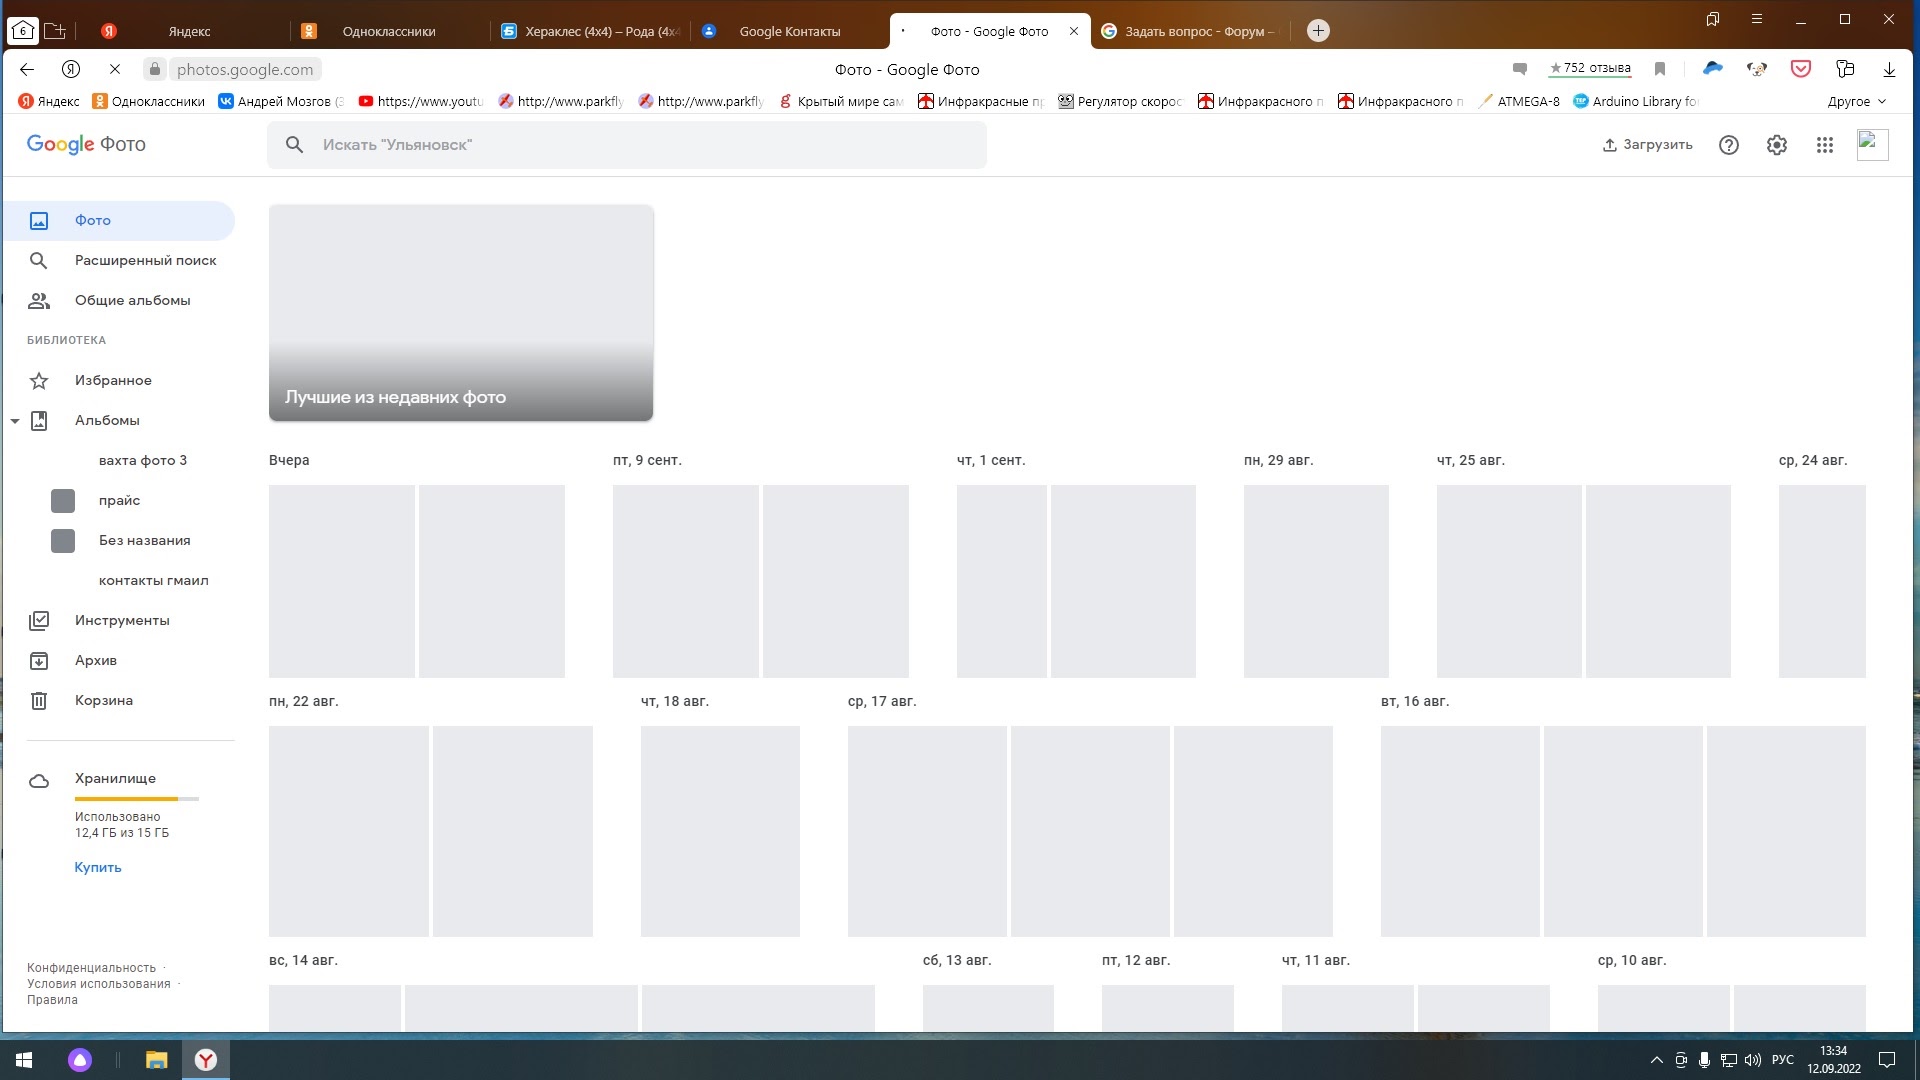Open the notification center icon
1920x1080 pixels.
point(1887,1060)
